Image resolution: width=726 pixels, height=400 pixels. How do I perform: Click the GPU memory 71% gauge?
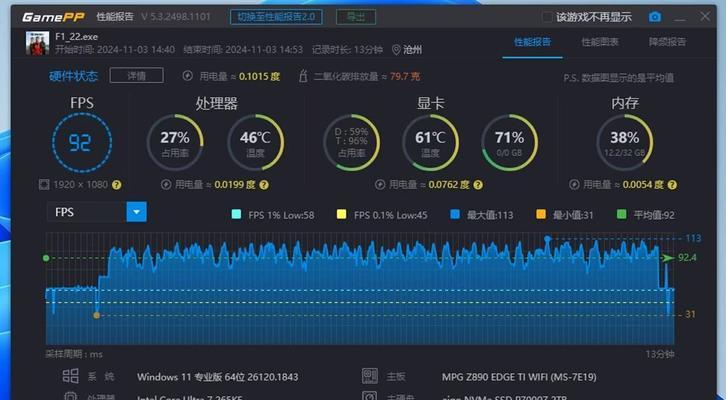(509, 143)
